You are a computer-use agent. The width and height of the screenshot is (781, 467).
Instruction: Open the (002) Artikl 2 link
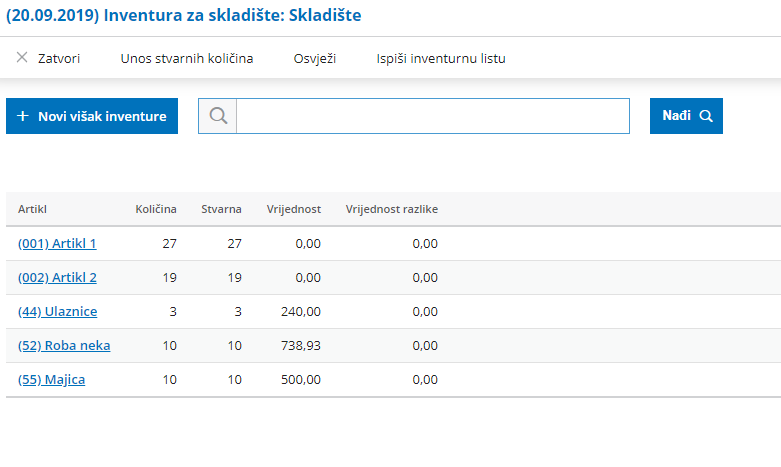point(57,277)
